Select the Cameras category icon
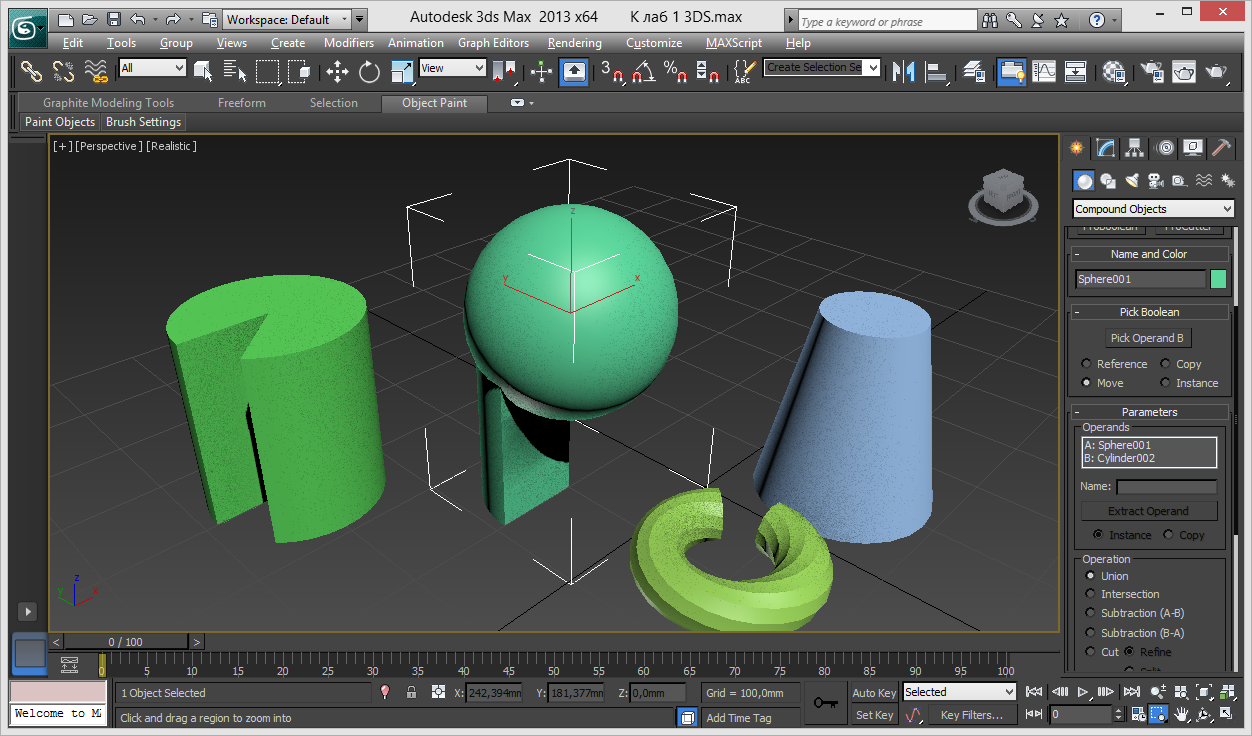 pos(1155,181)
